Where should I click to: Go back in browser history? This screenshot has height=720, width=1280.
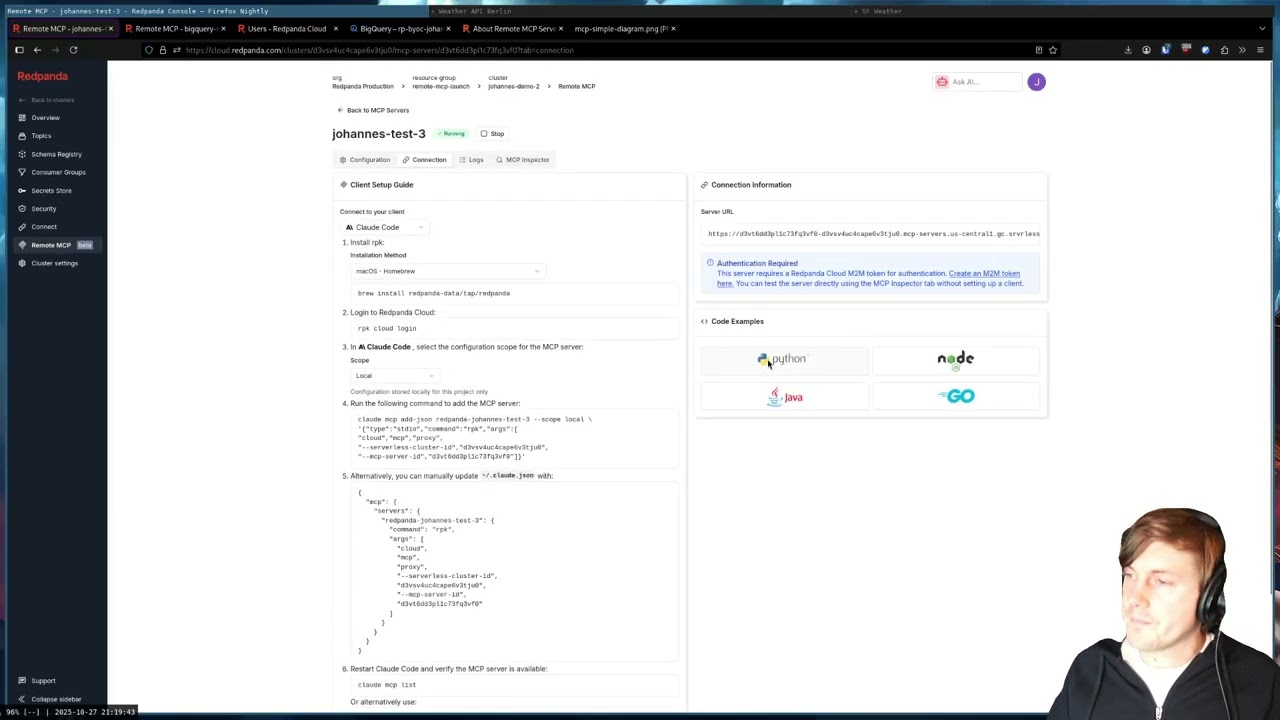[x=37, y=50]
